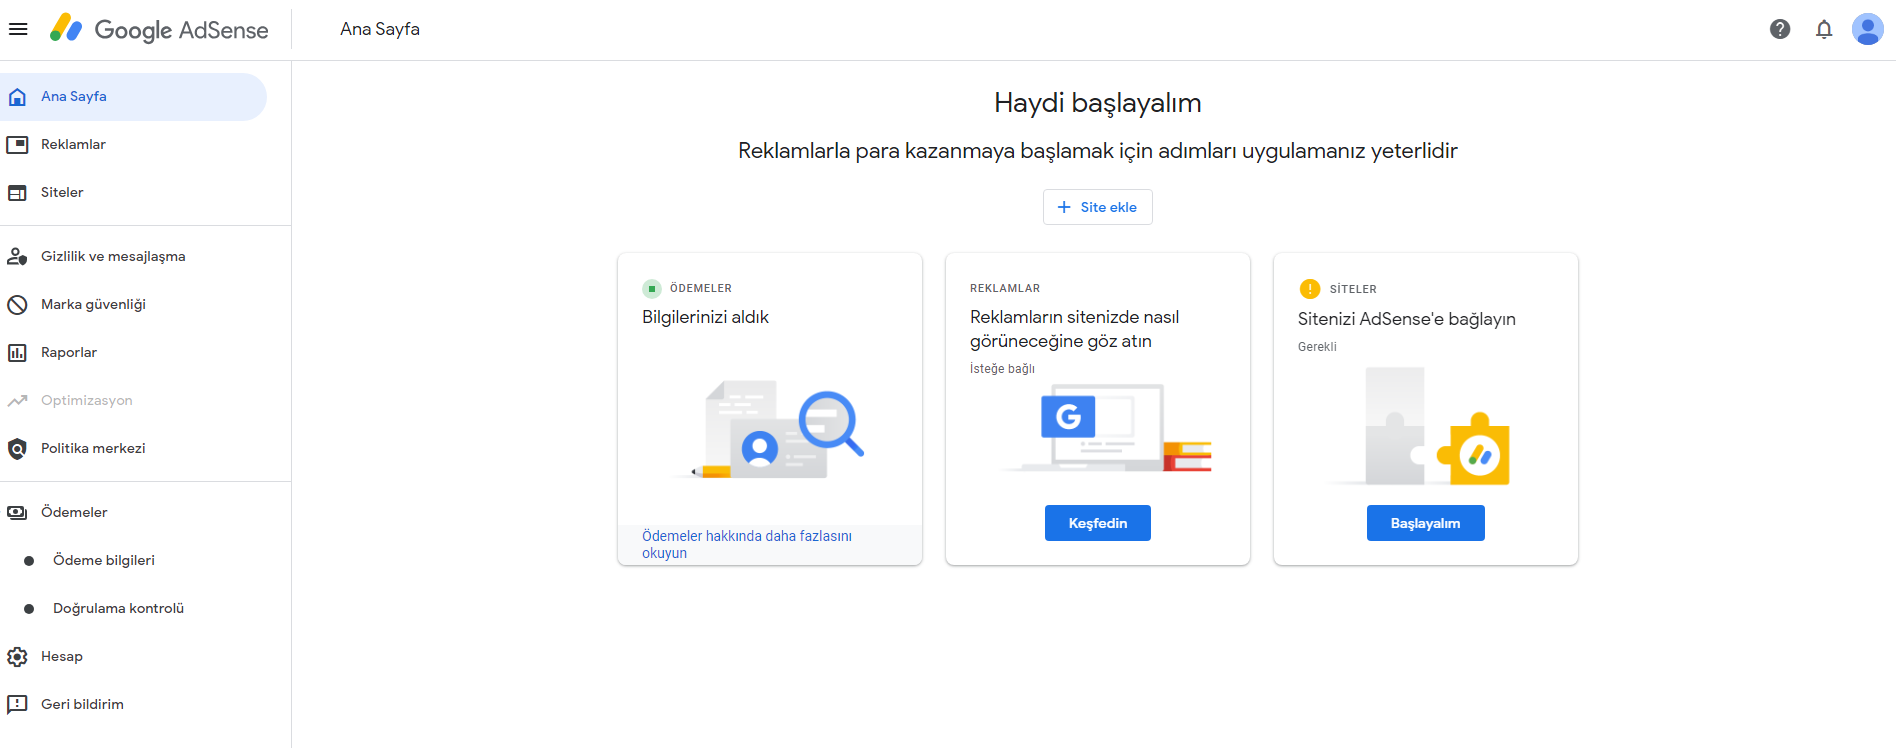Click the ads preview illustration
The height and width of the screenshot is (748, 1896).
(1108, 428)
